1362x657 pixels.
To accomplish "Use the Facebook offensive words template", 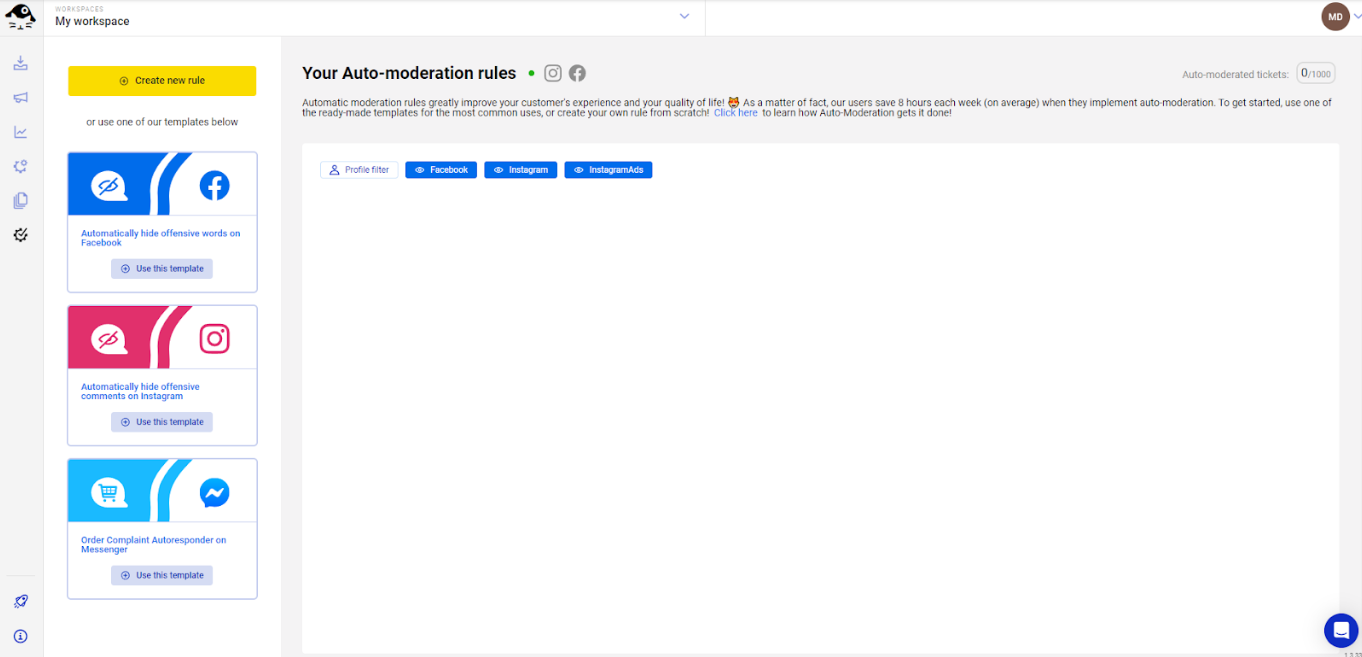I will (x=162, y=269).
